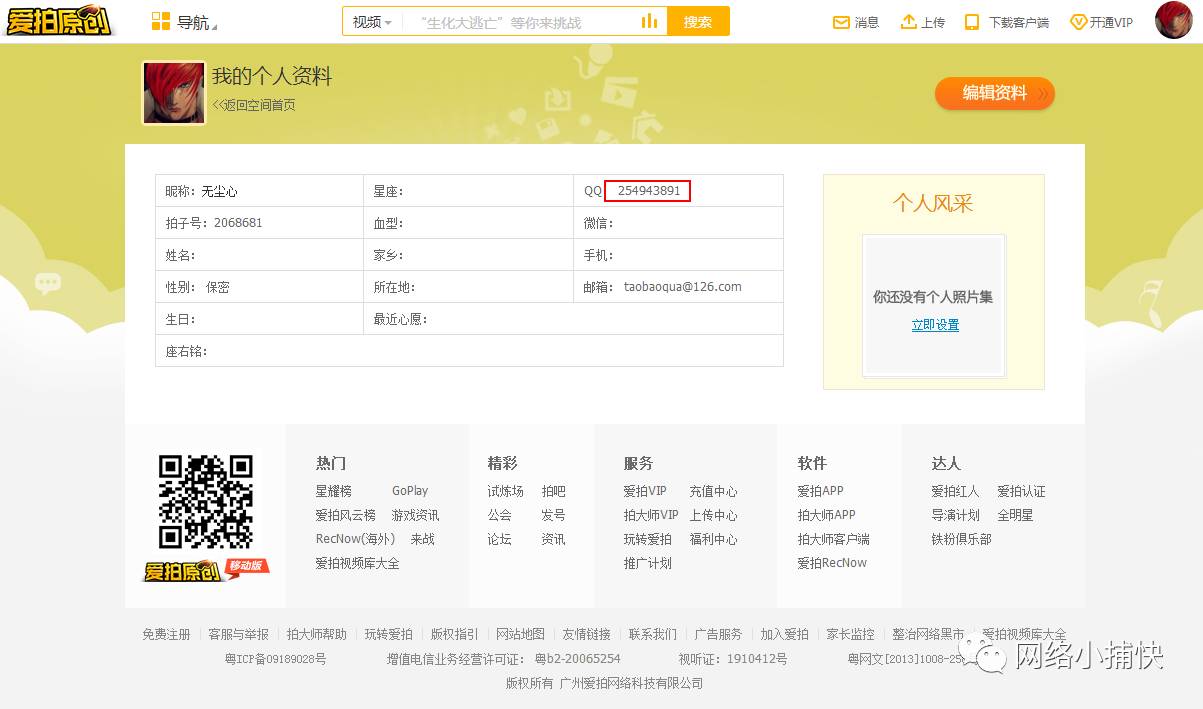Open 玩转爱拍 under 服务

(648, 539)
